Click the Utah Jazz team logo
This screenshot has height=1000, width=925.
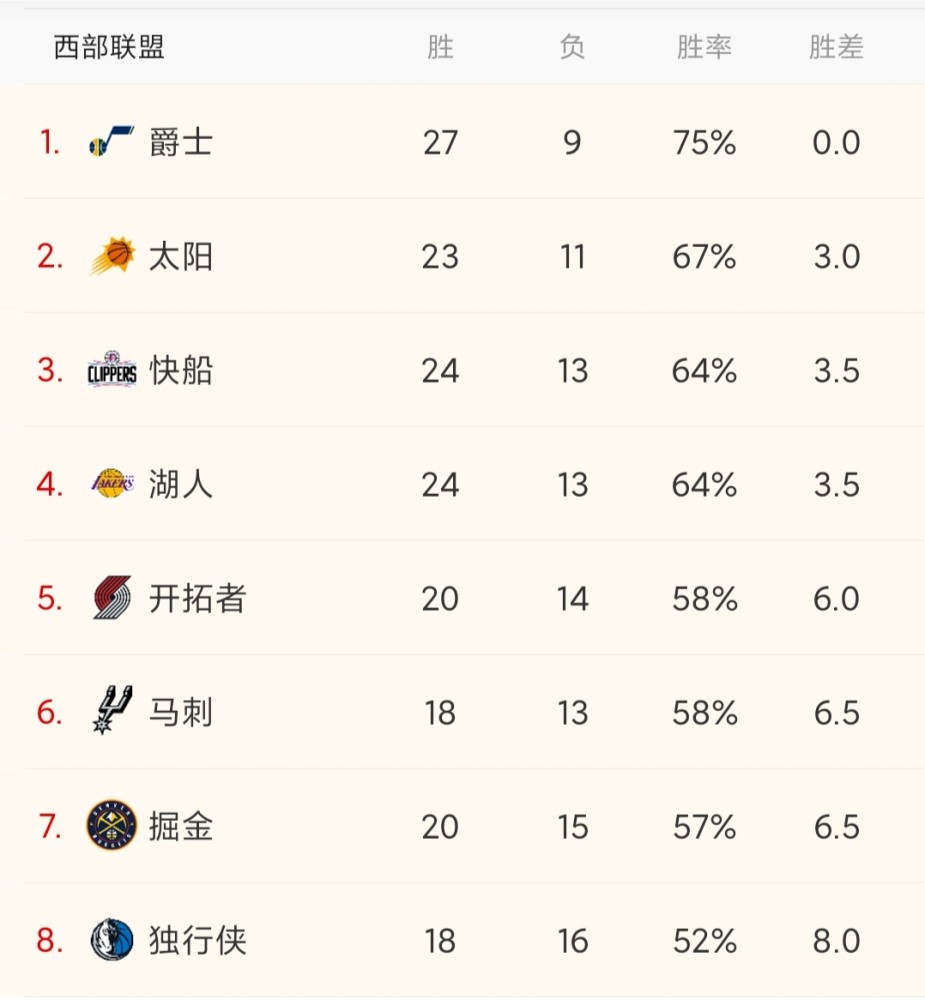(x=111, y=141)
